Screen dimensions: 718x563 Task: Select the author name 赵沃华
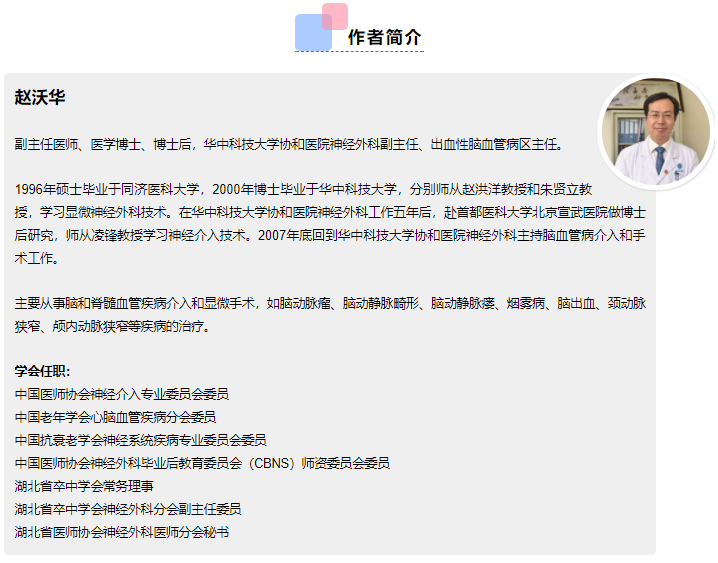pos(40,97)
